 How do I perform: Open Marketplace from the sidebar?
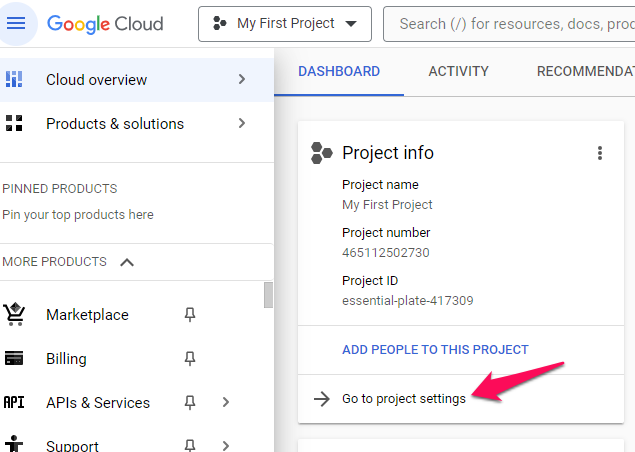pos(87,315)
